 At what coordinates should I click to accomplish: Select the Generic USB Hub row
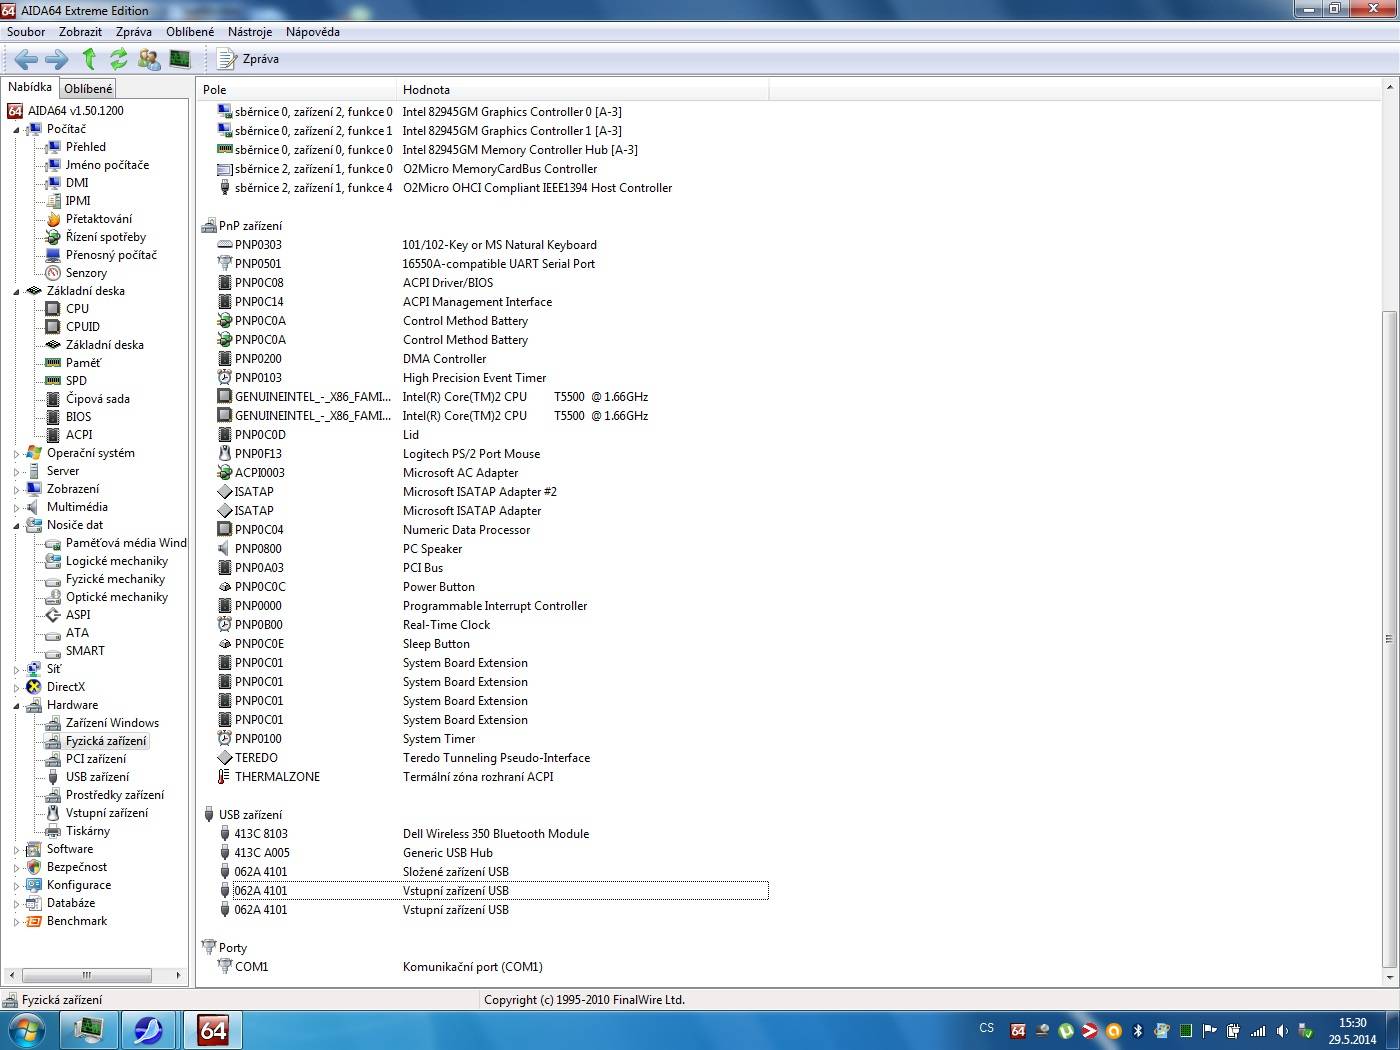pos(492,853)
